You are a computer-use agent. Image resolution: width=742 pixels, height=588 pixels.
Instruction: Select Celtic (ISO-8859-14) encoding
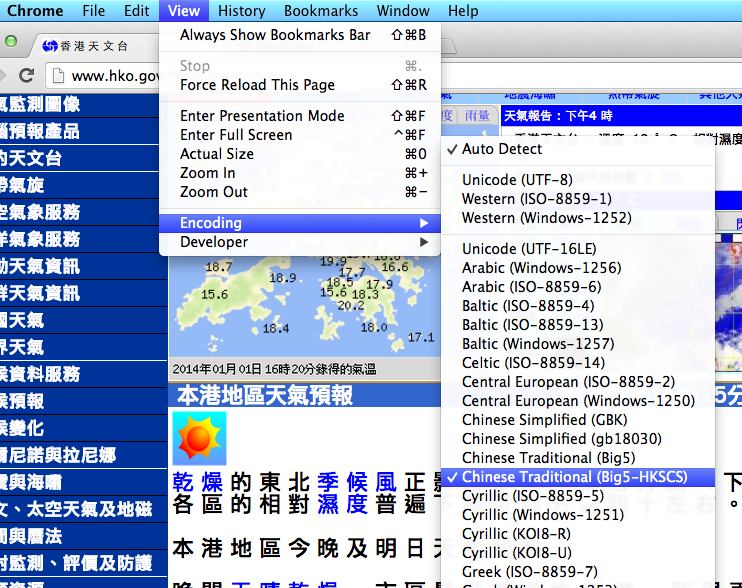point(577,363)
